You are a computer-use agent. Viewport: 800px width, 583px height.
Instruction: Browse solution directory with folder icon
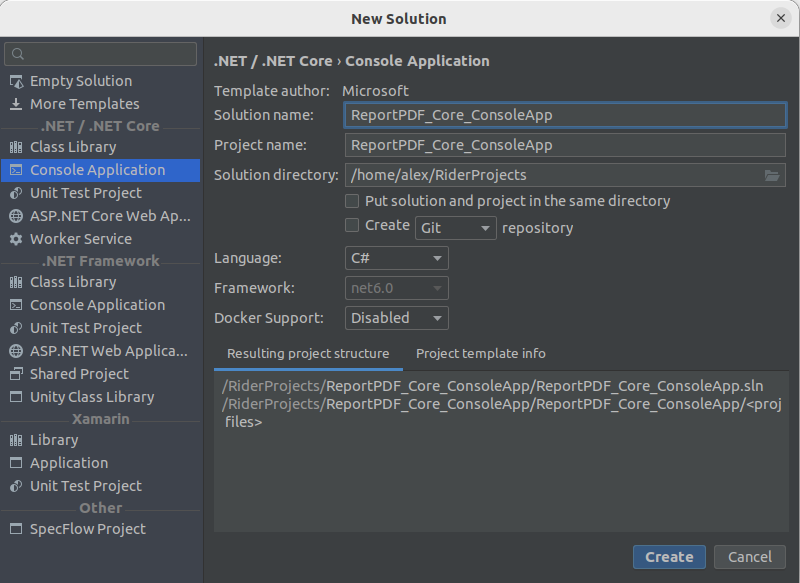(x=772, y=175)
